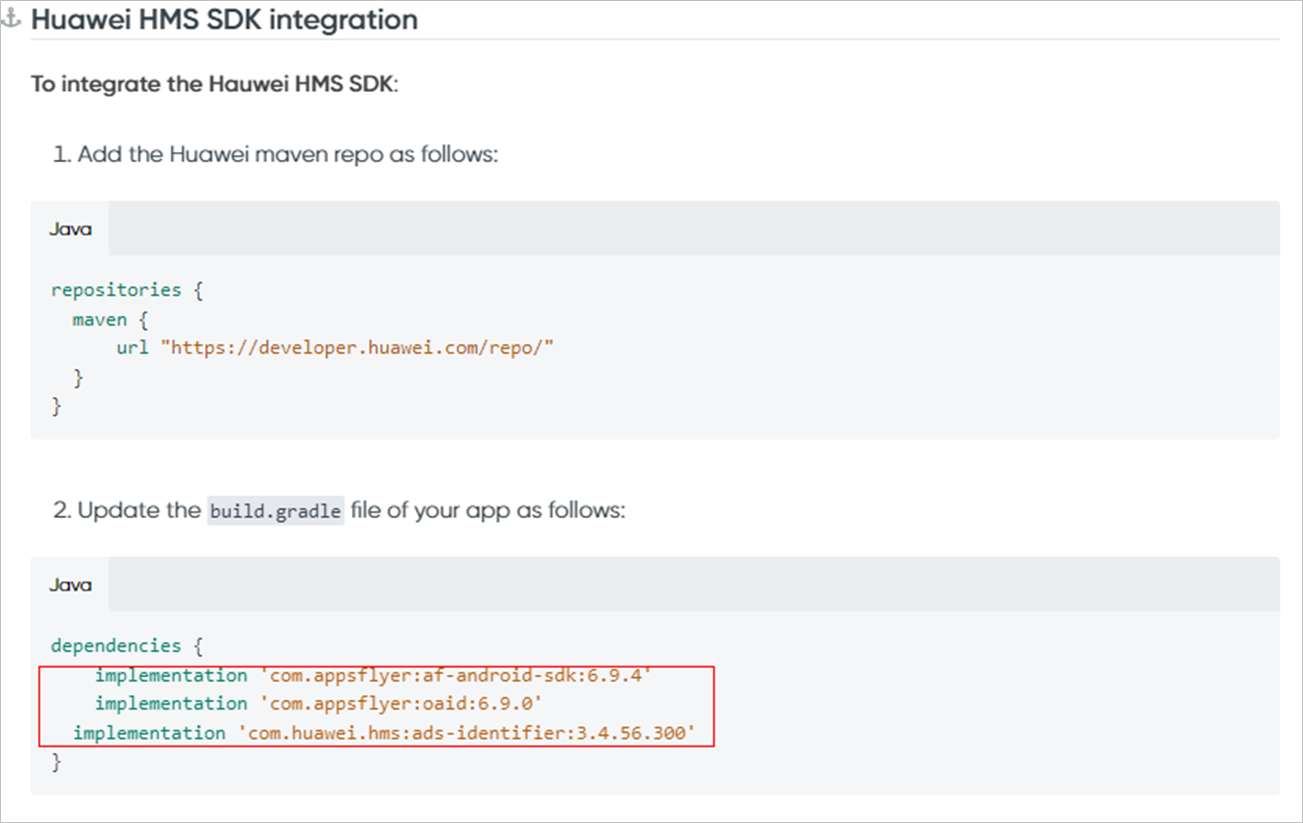Screen dimensions: 1303x823
Task: Select the Java tab above the repositories code
Action: [x=70, y=229]
